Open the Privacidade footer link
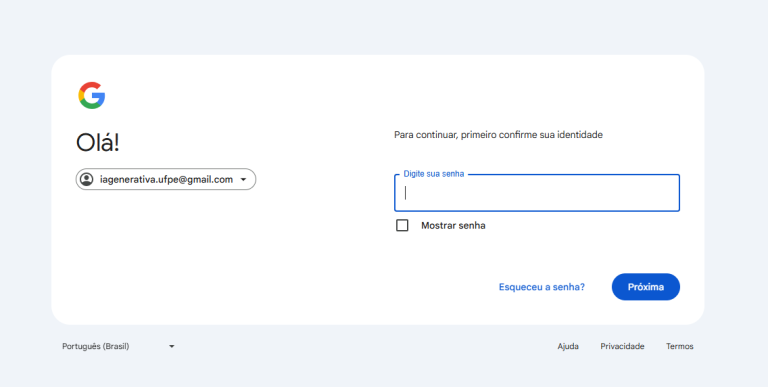The image size is (768, 387). (x=623, y=346)
